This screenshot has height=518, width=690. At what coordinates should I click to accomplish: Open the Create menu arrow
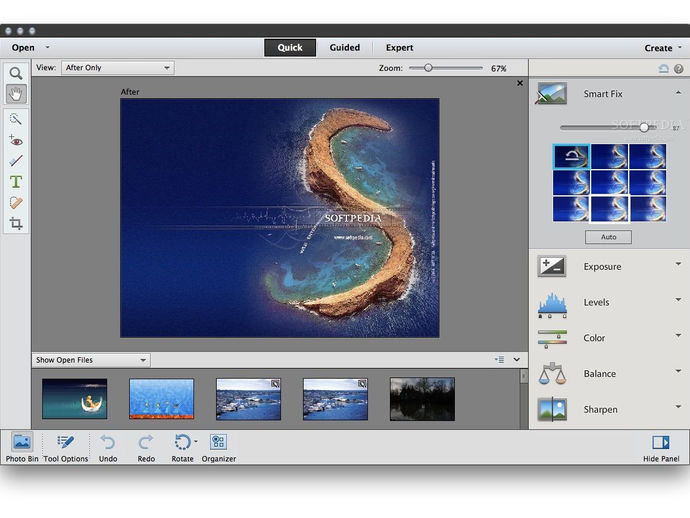(679, 47)
